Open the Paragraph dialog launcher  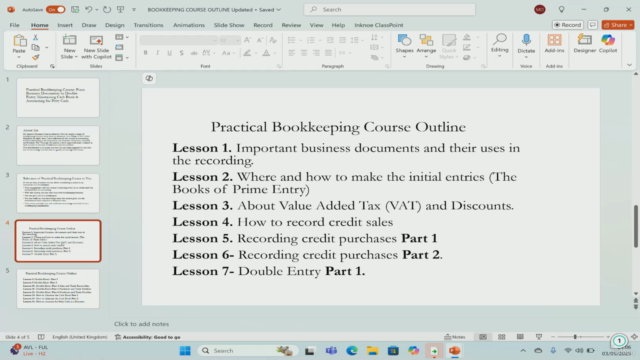[x=387, y=66]
